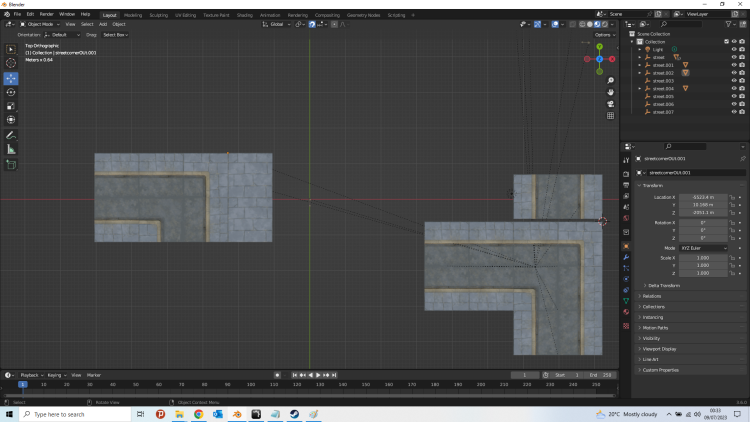Viewport: 750px width, 422px height.
Task: Toggle auto keying record button
Action: [277, 375]
